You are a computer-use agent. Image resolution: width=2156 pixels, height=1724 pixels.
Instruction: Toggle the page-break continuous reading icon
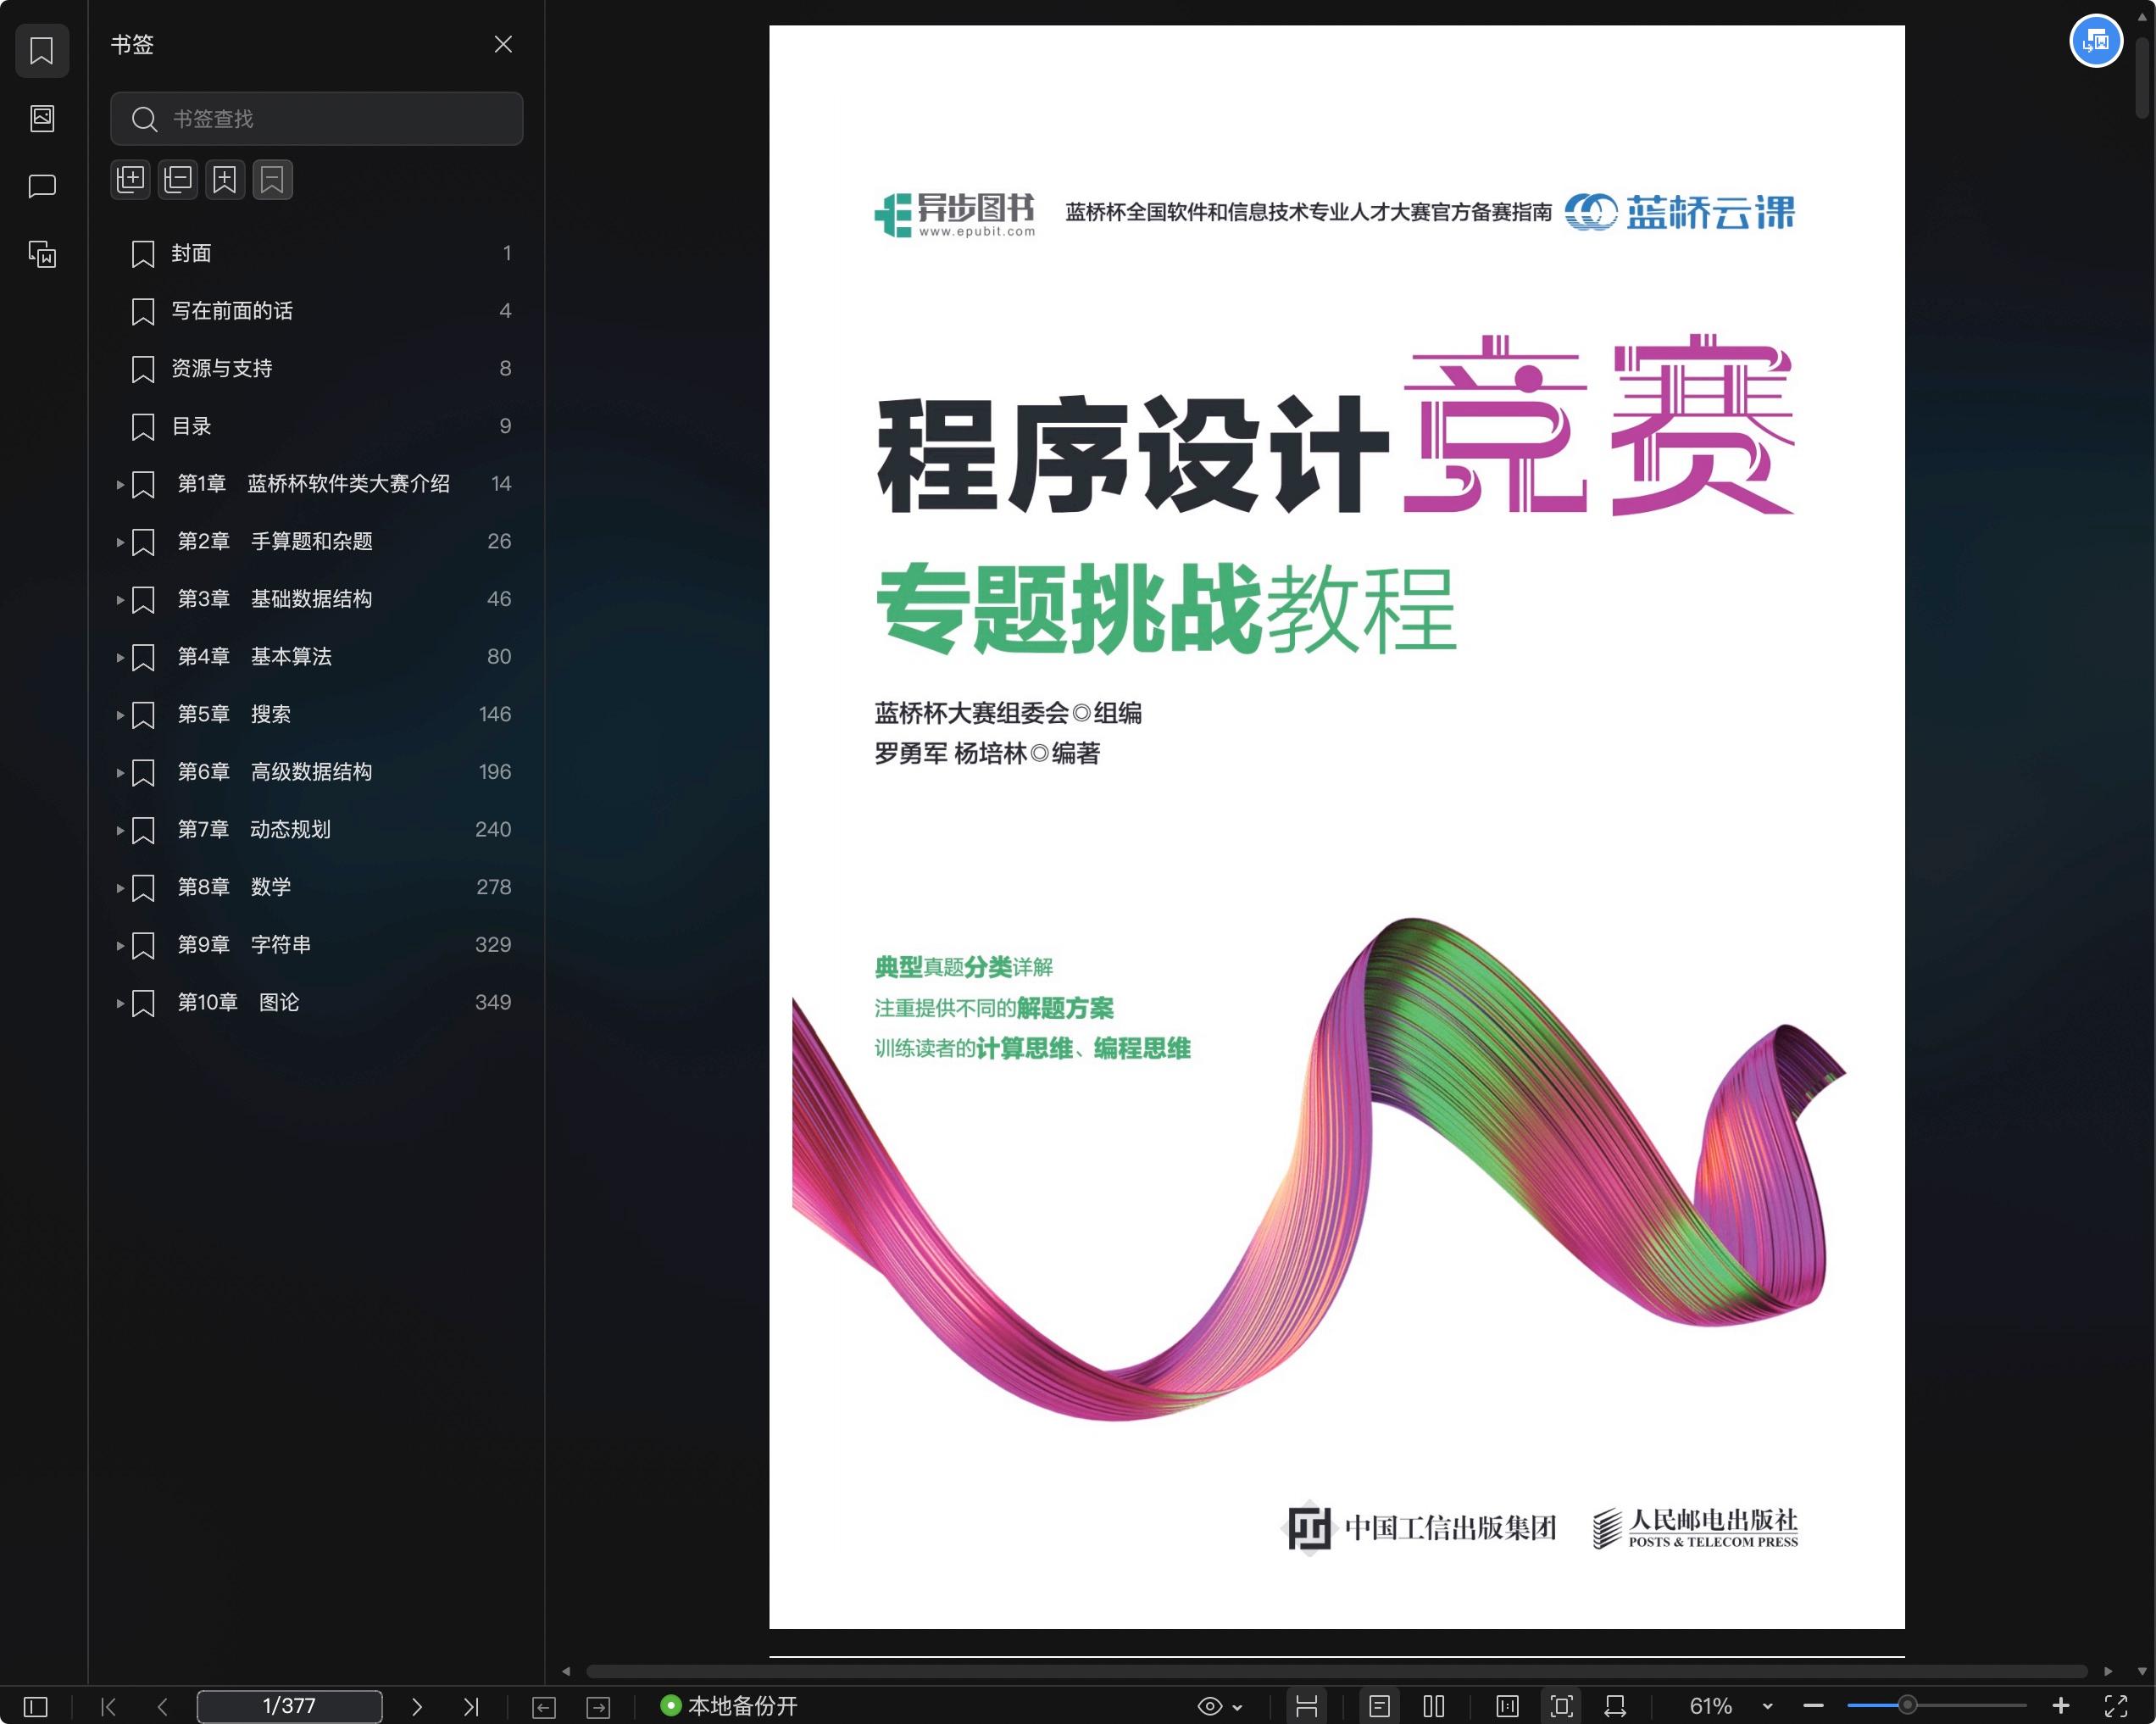coord(1306,1706)
